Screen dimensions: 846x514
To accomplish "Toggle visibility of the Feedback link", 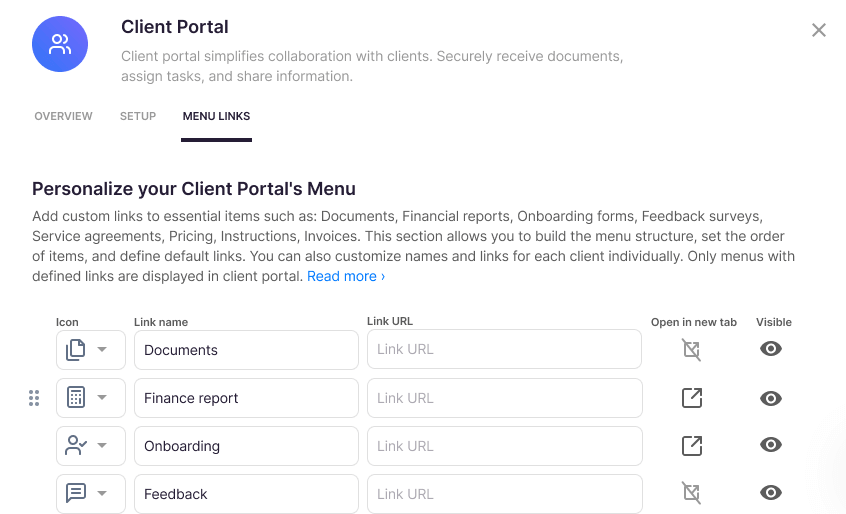I will (770, 493).
